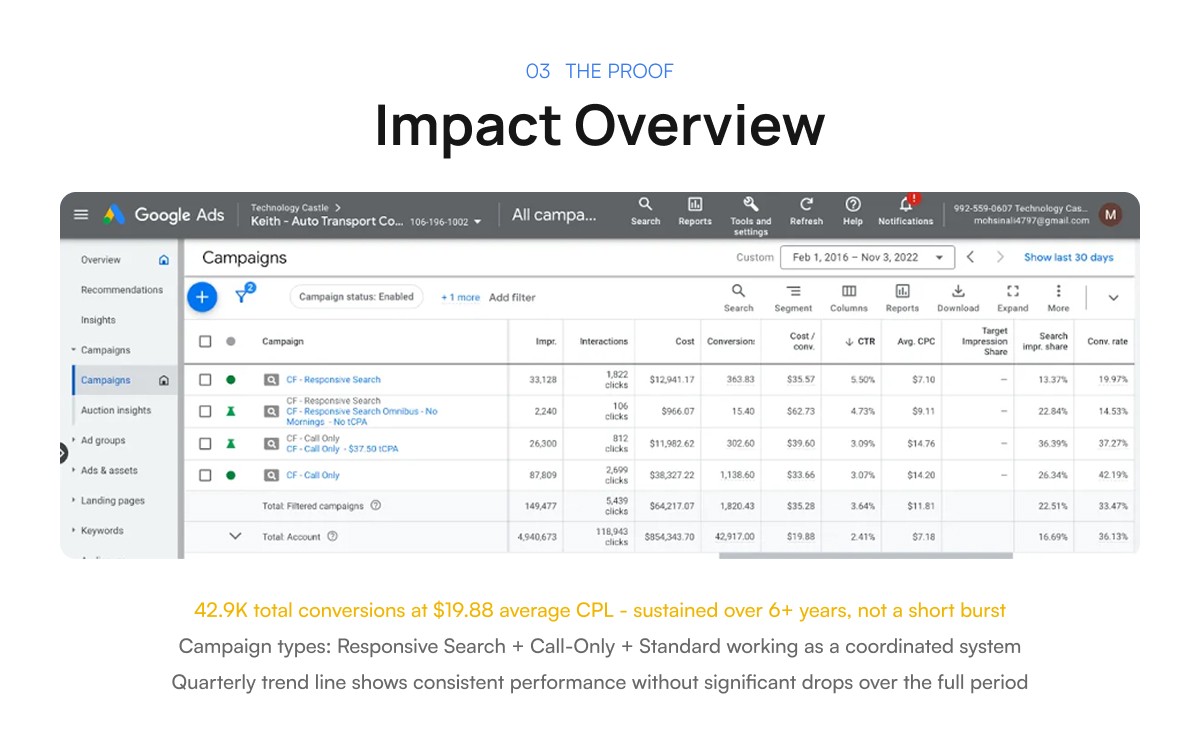Open Search in the top header
The image size is (1200, 751).
tap(645, 211)
